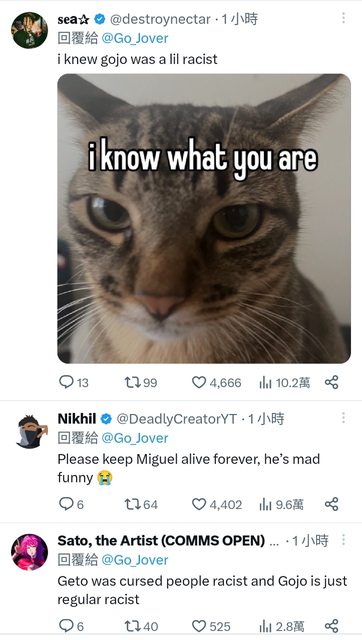Share the sea cat meme tweet
This screenshot has height=640, width=362.
pos(331,382)
